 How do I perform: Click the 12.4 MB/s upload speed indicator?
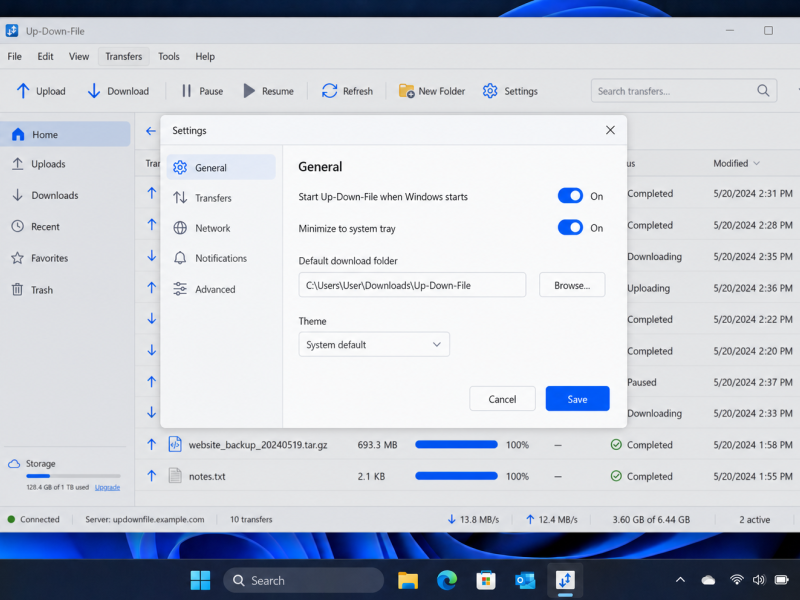(552, 519)
